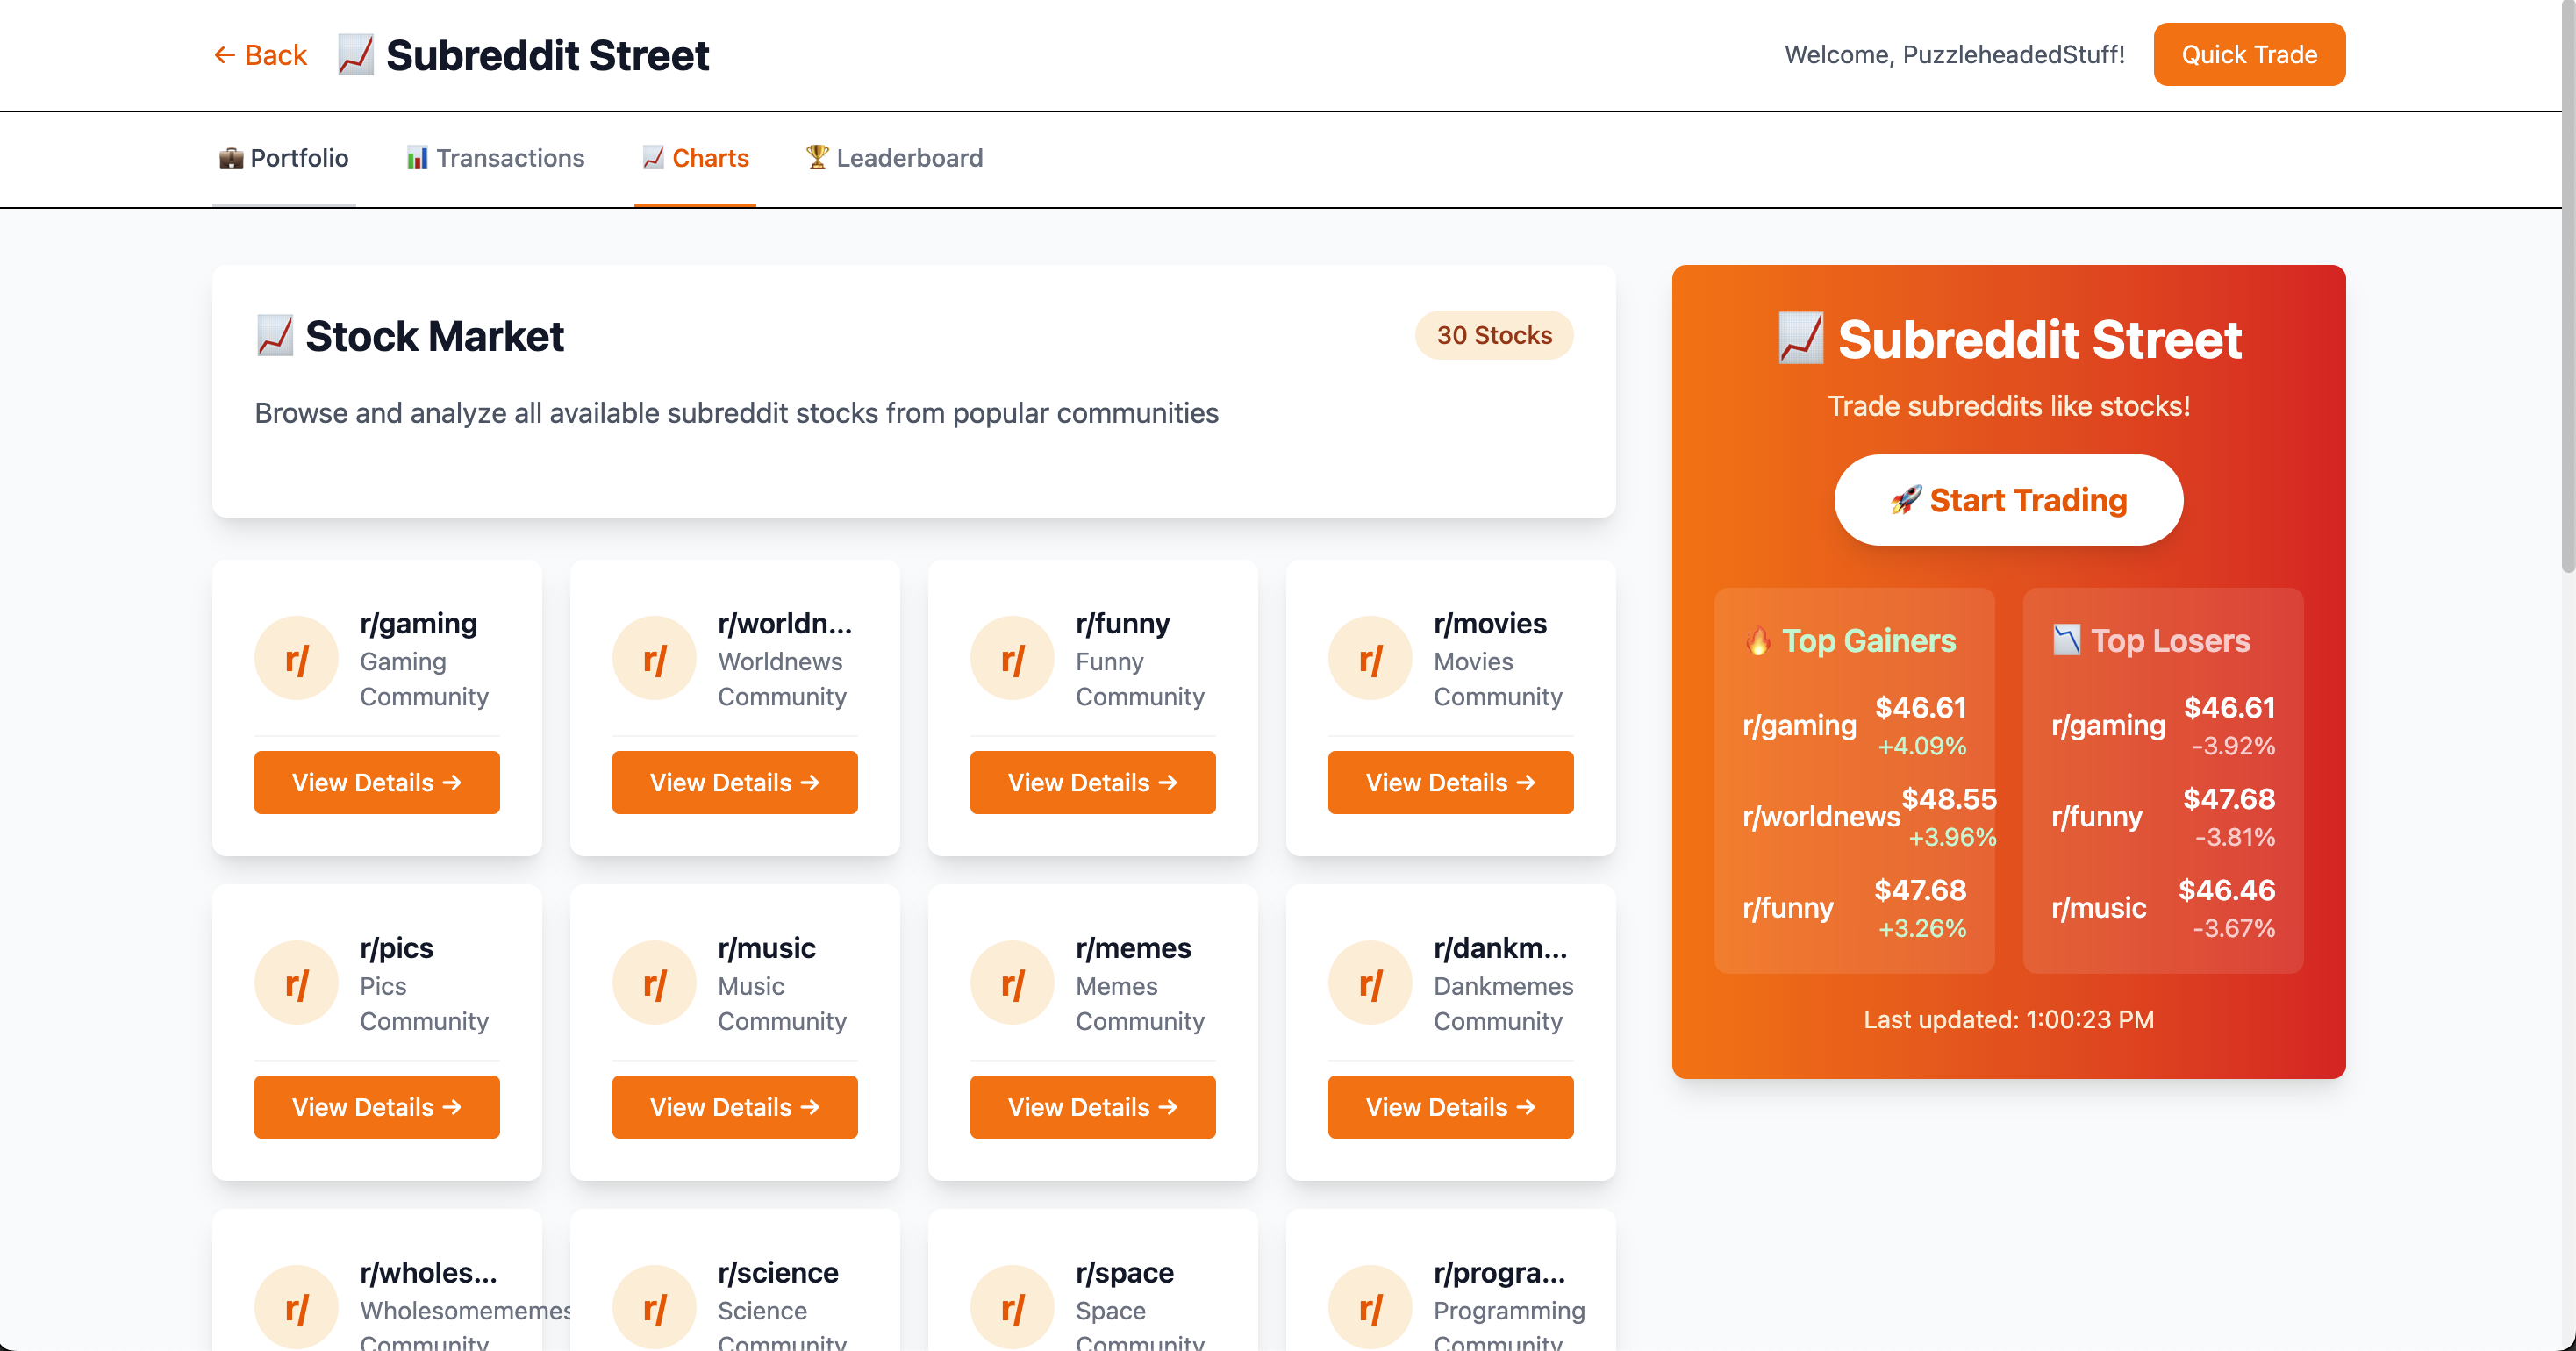Select the Charts tab
This screenshot has height=1351, width=2576.
pyautogui.click(x=695, y=158)
